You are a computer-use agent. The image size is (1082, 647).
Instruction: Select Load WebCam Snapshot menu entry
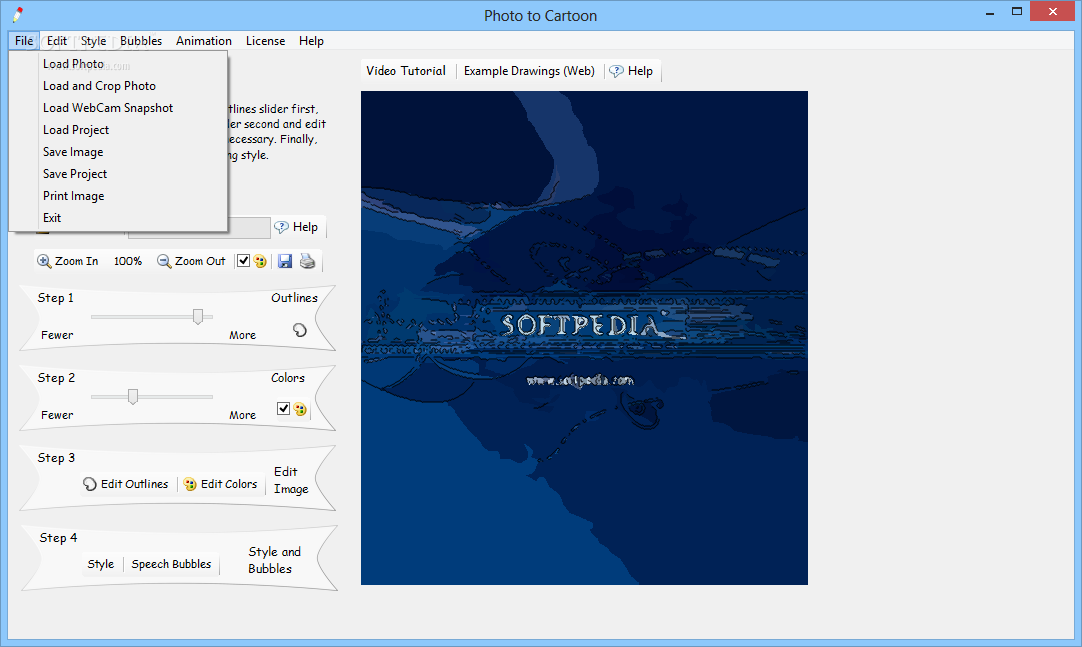[108, 108]
